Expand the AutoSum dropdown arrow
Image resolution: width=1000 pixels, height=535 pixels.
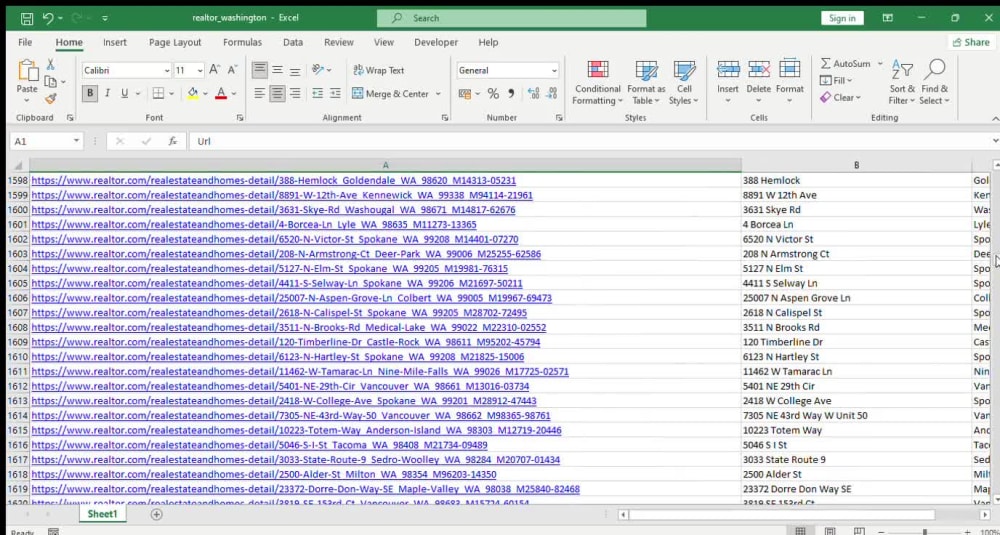pyautogui.click(x=880, y=64)
